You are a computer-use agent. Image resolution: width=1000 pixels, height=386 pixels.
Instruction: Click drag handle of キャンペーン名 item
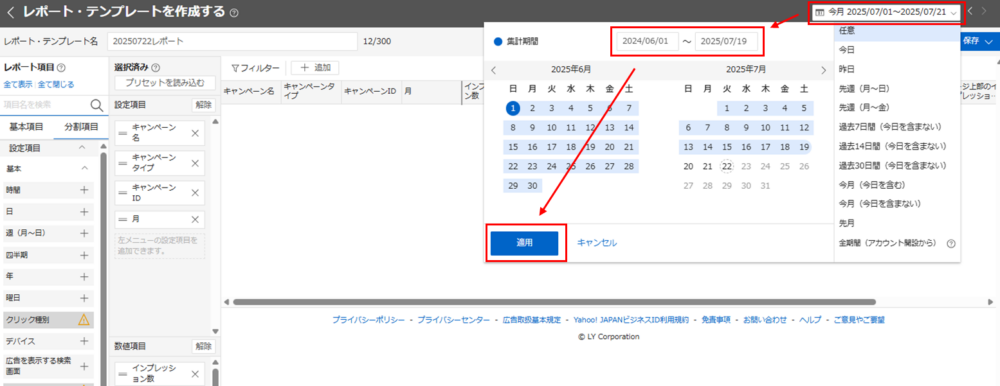123,133
